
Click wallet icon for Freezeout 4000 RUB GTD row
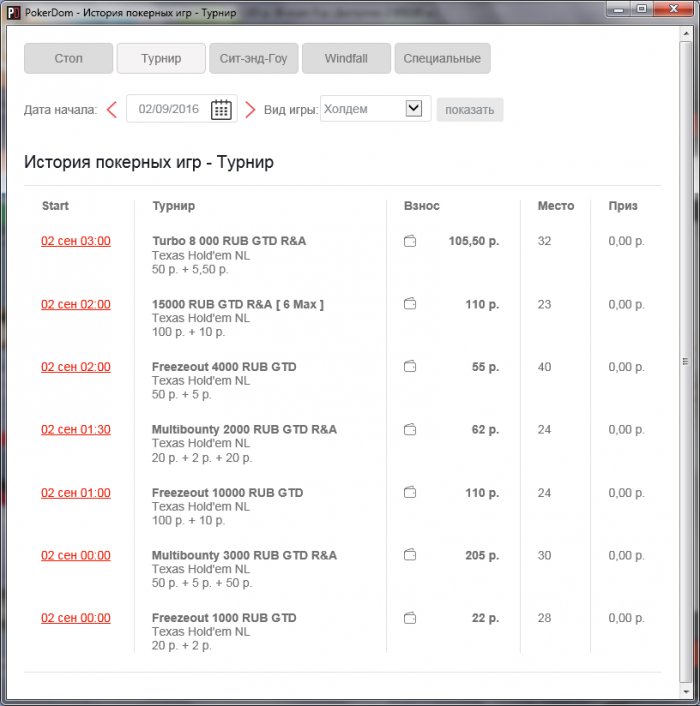tap(410, 367)
